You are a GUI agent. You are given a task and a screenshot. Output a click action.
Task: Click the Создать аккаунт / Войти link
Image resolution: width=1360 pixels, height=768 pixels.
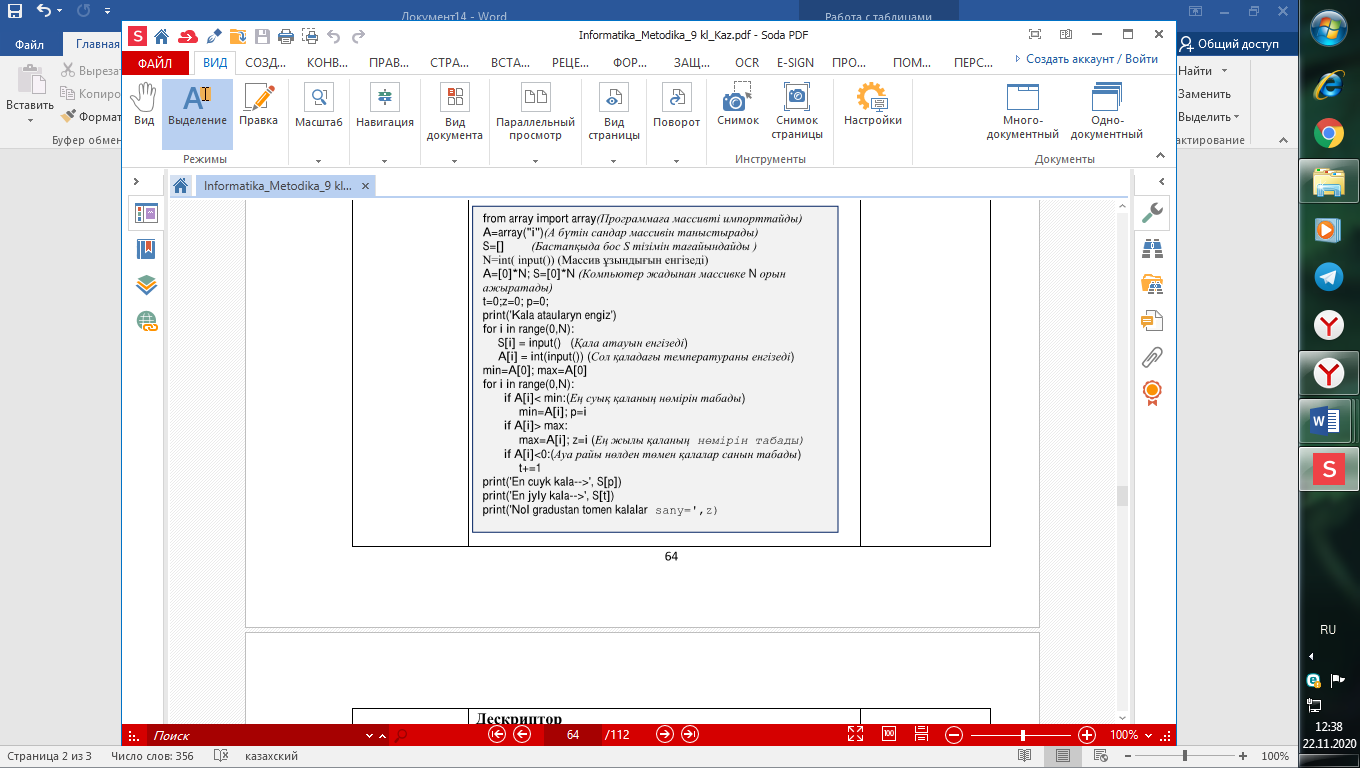pyautogui.click(x=1086, y=59)
